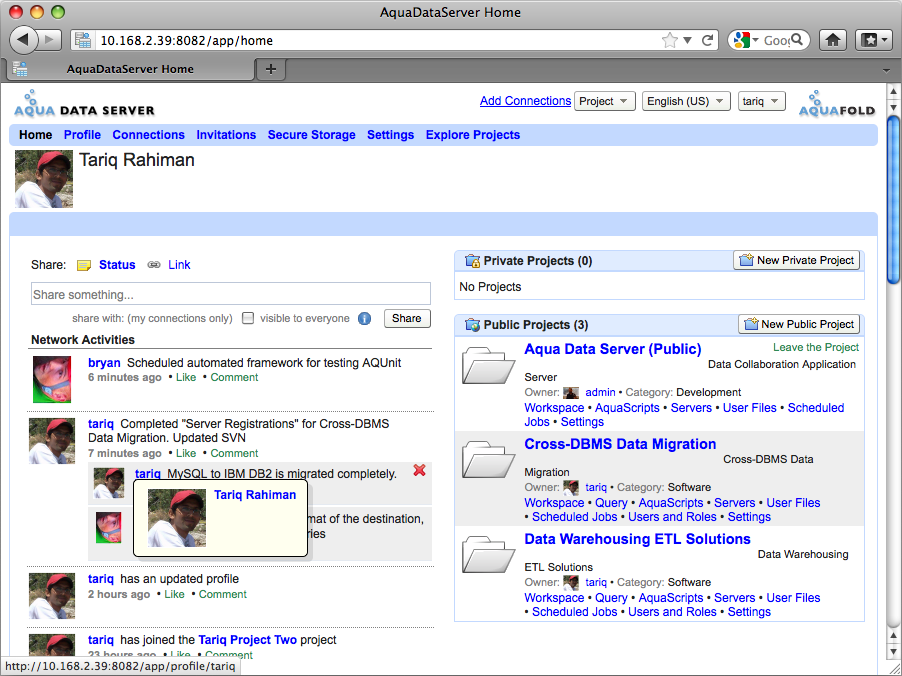Click the vertical page scrollbar thumb
This screenshot has height=676, width=902.
click(x=893, y=200)
